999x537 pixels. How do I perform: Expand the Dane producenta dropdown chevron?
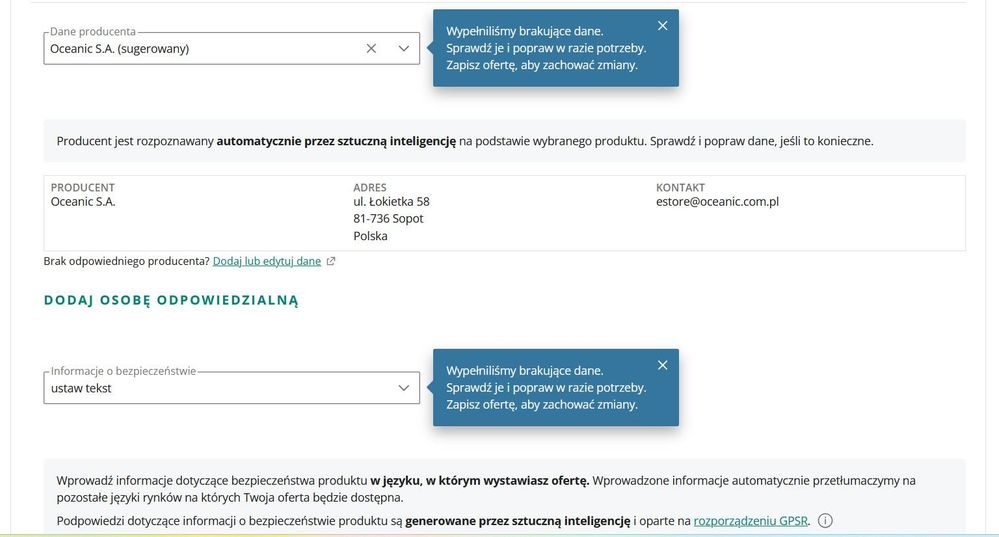click(x=404, y=48)
